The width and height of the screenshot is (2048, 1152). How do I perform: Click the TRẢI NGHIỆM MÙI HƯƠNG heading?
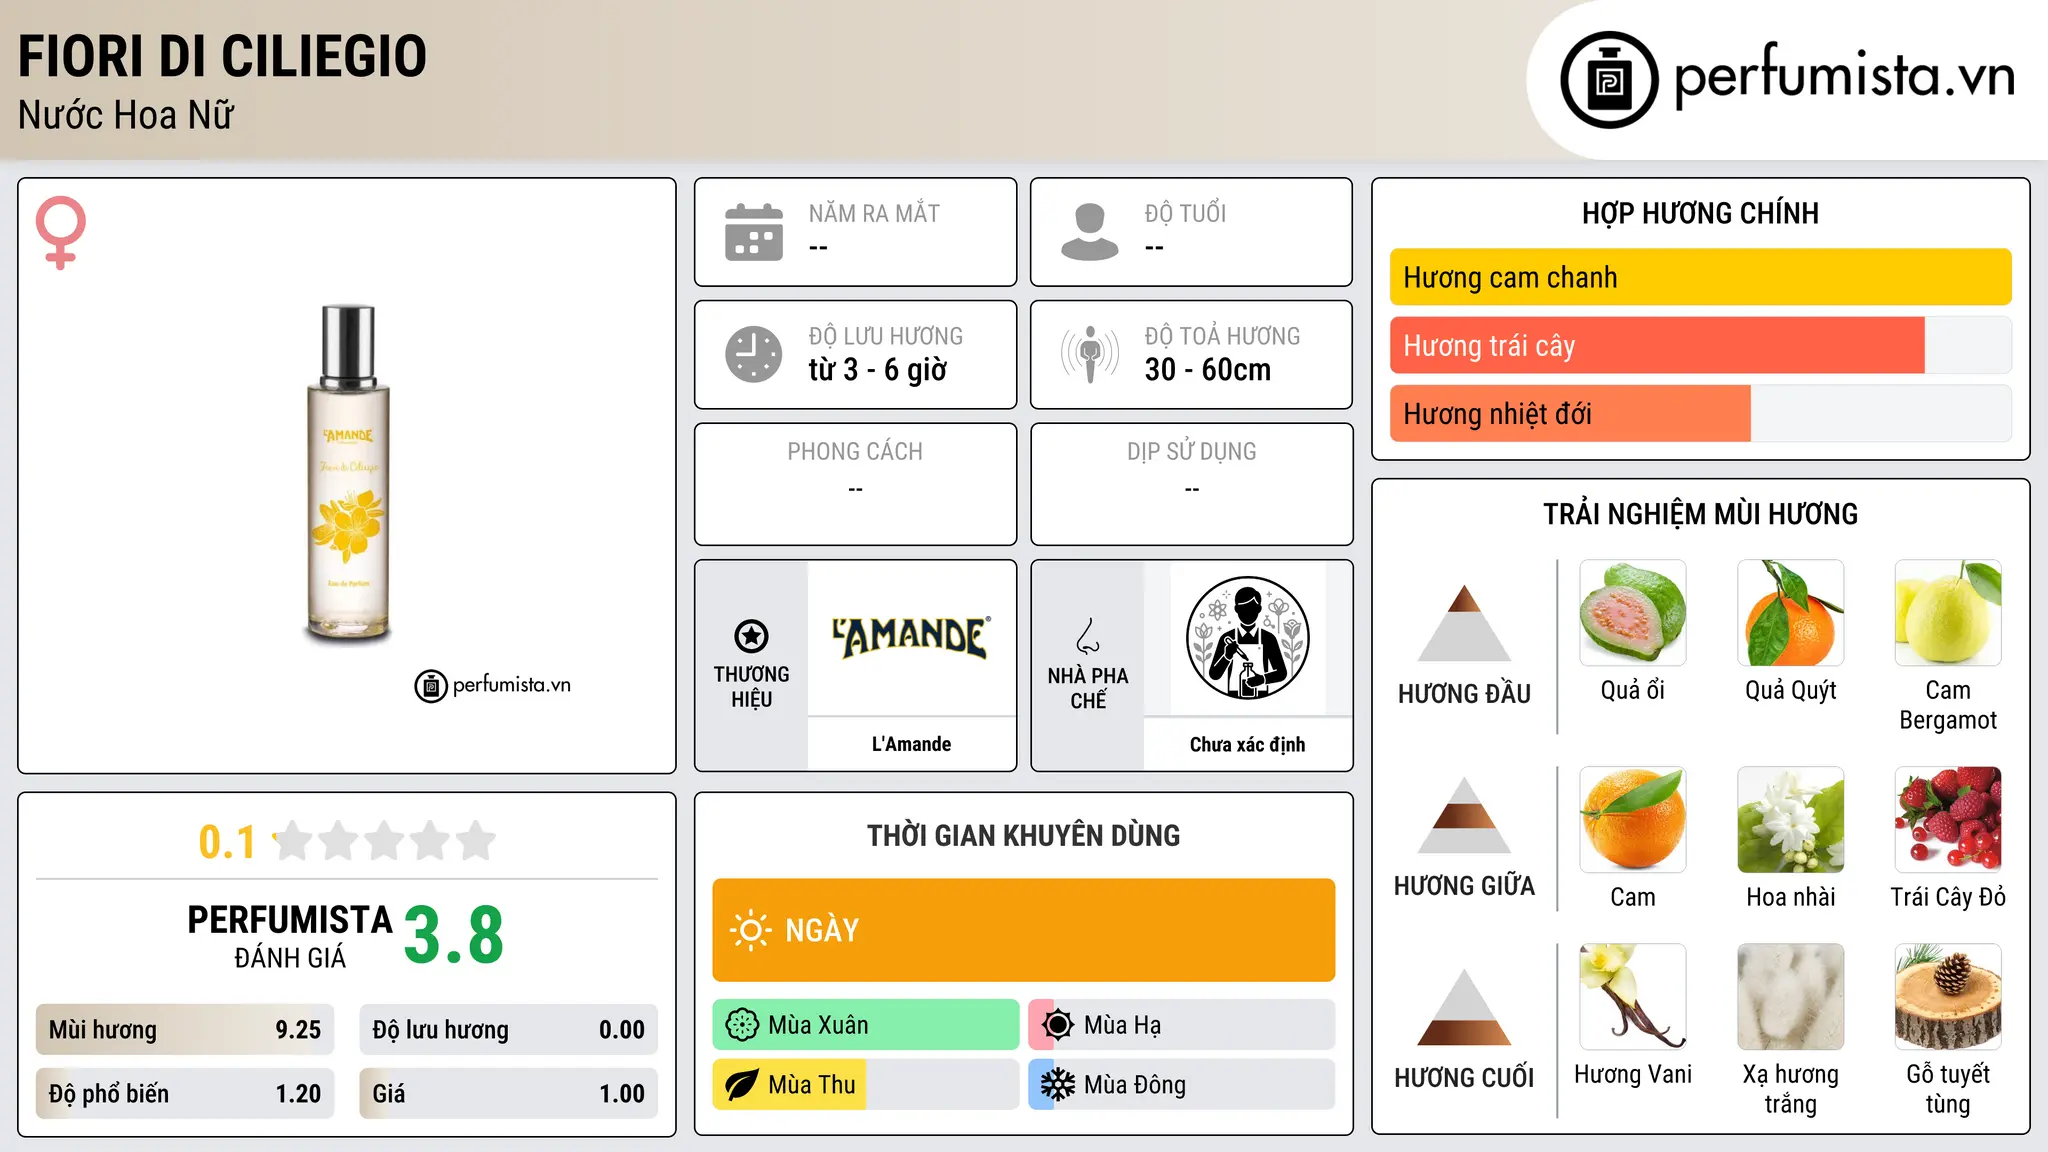tap(1700, 514)
